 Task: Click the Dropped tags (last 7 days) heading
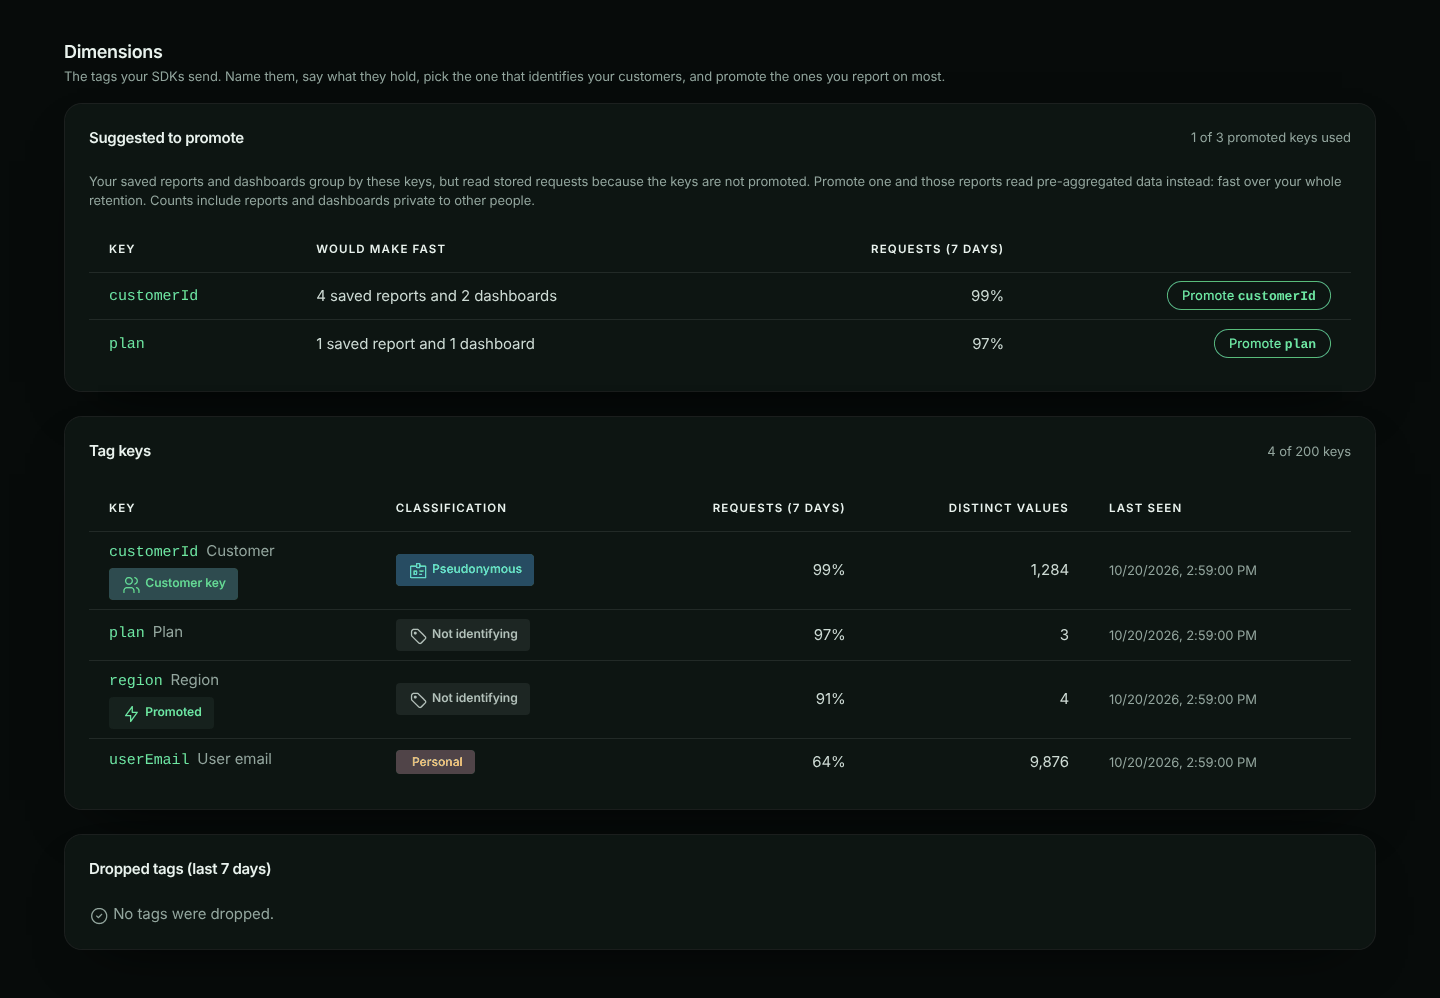(180, 869)
